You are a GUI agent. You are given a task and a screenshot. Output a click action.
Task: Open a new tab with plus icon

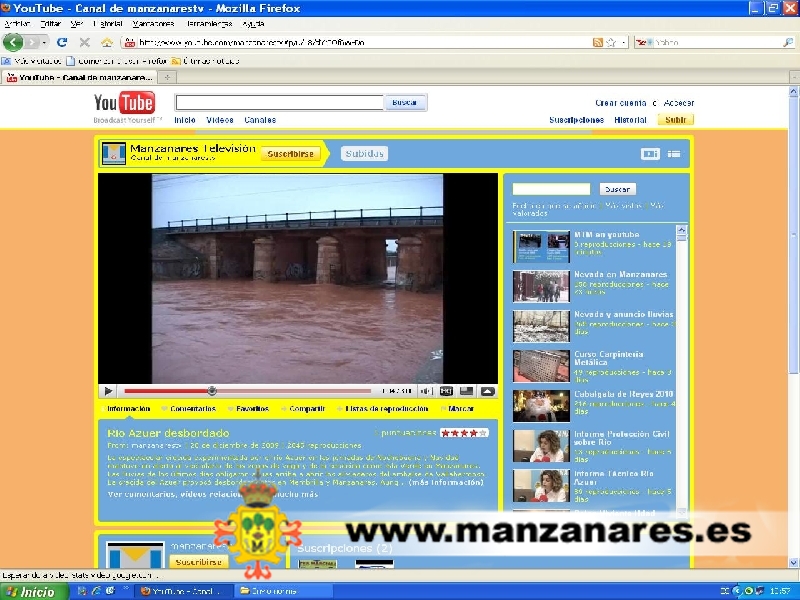click(167, 78)
